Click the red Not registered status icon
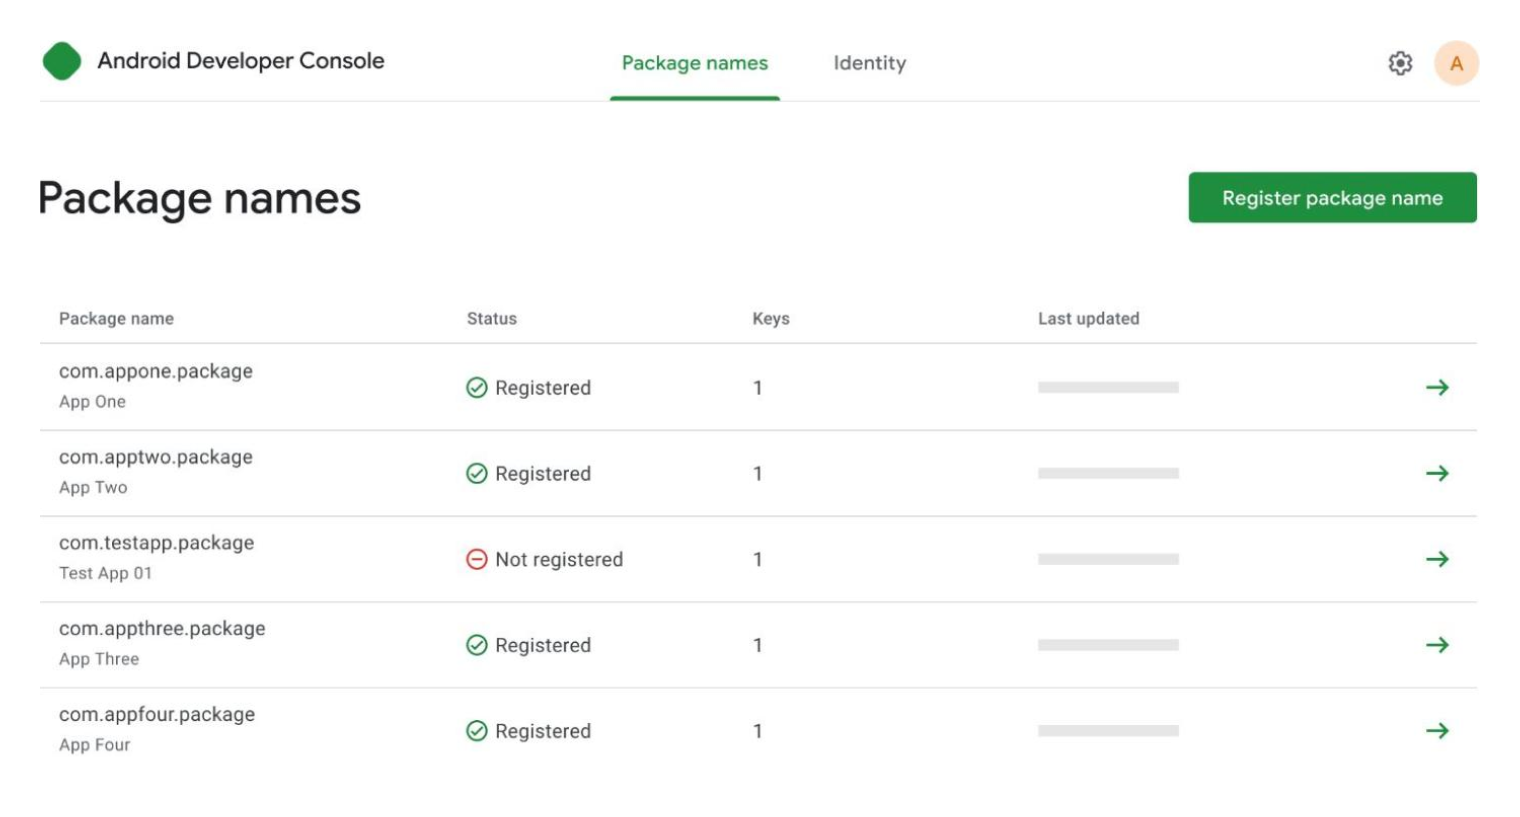1520x817 pixels. pos(477,559)
